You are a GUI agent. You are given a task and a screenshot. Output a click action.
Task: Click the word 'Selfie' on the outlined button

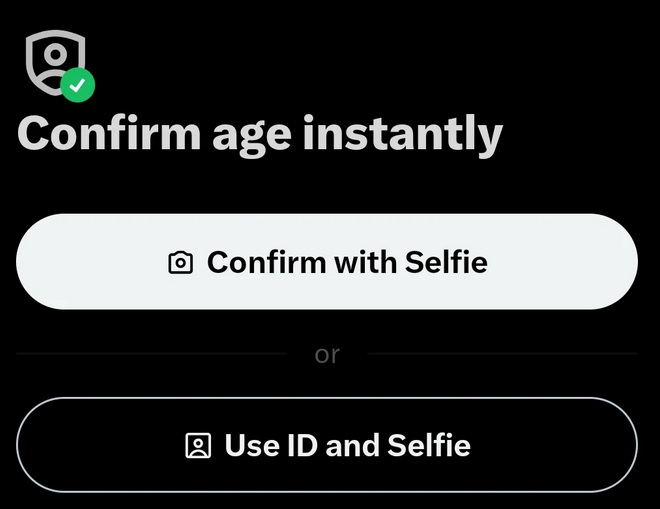point(429,445)
